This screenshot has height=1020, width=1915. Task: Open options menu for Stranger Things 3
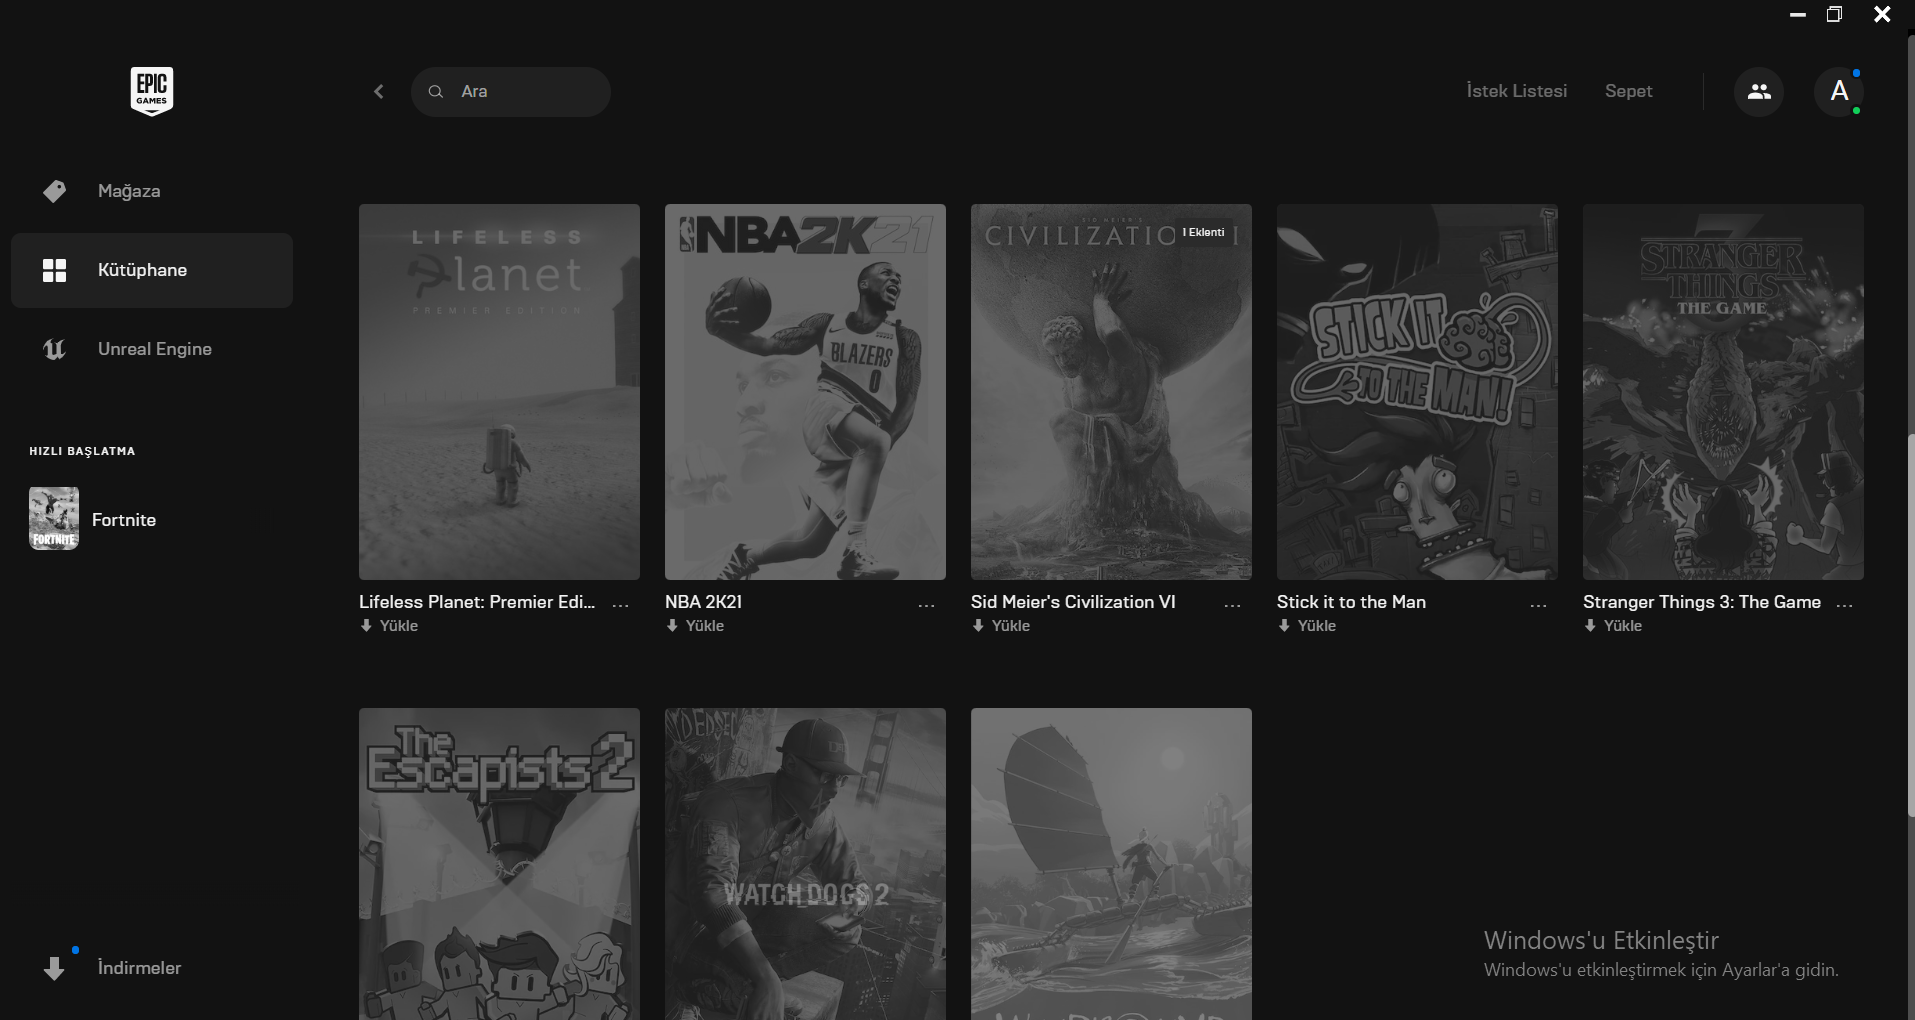(1845, 605)
